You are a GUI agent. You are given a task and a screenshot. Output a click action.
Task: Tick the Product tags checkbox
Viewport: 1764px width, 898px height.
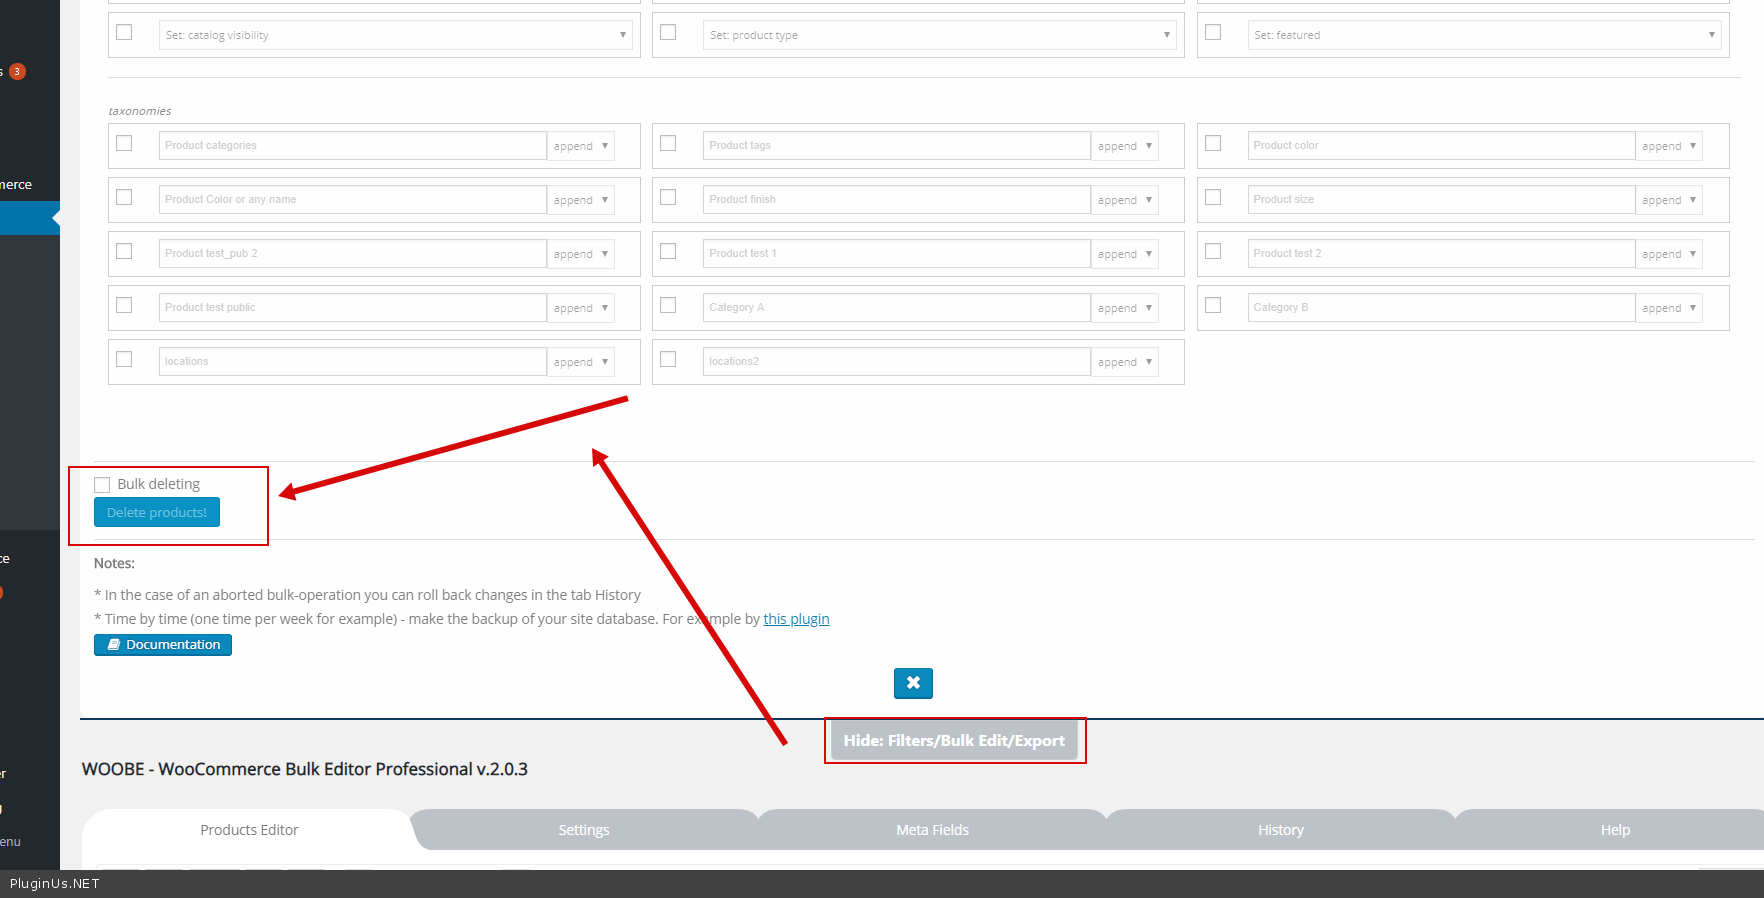pos(668,143)
